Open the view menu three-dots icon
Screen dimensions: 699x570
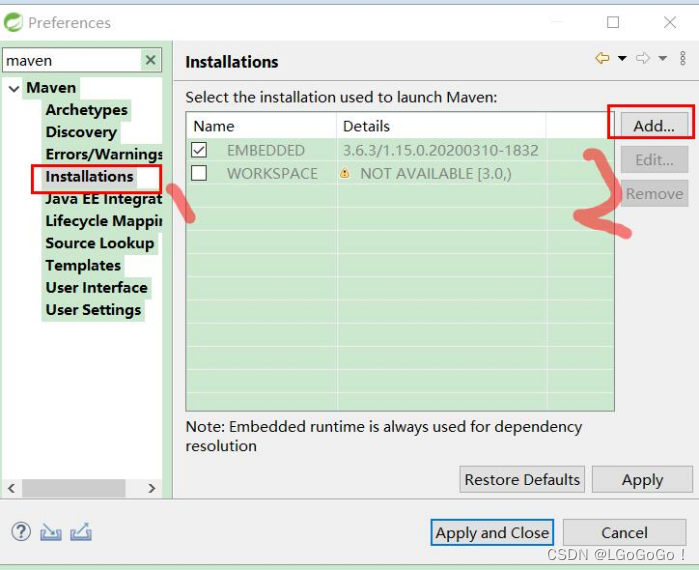pyautogui.click(x=683, y=58)
